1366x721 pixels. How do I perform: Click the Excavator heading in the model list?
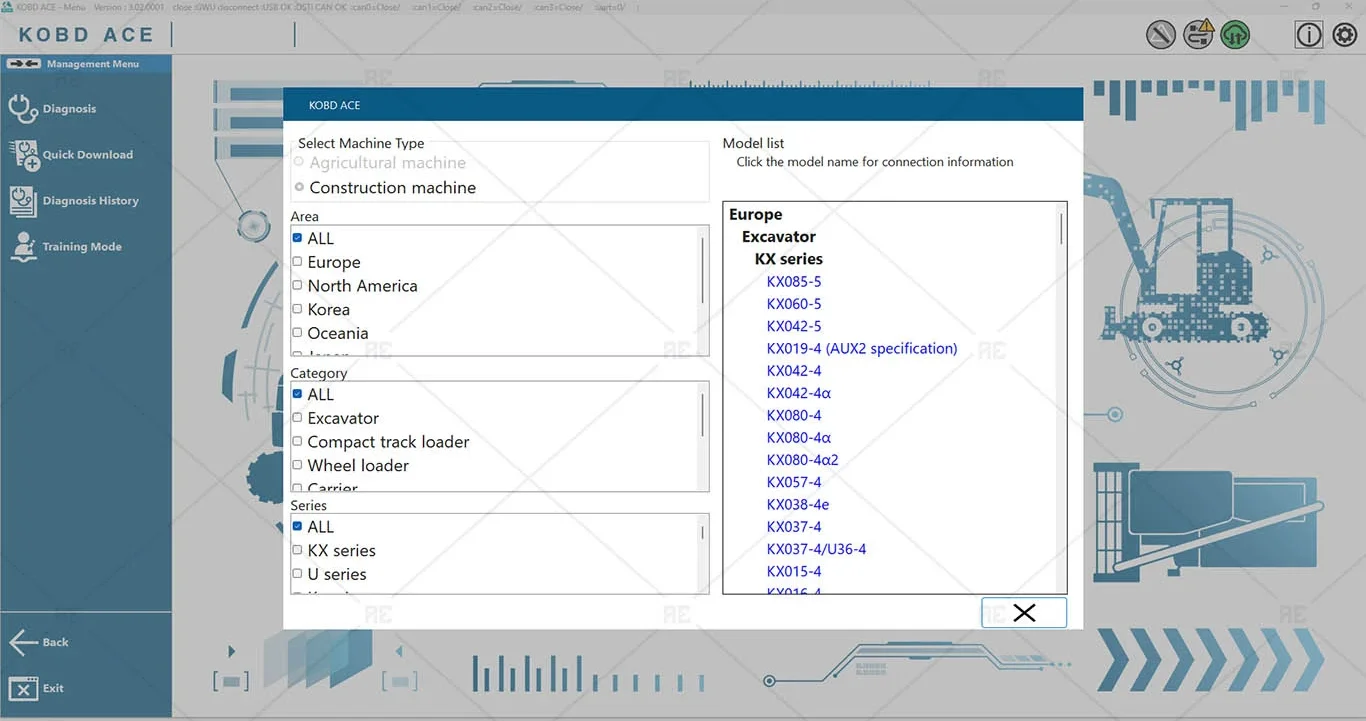click(x=779, y=237)
